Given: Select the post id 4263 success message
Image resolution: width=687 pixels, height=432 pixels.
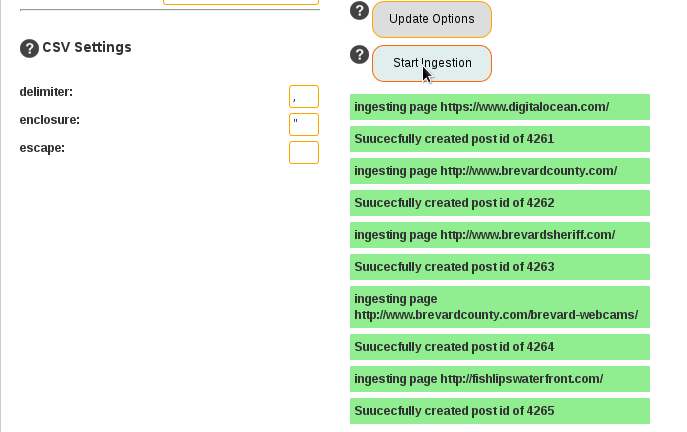Looking at the screenshot, I should pyautogui.click(x=499, y=267).
